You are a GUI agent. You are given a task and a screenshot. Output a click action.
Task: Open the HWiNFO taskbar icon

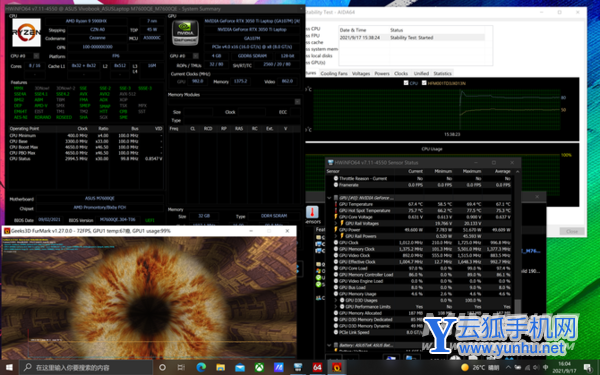coord(298,367)
